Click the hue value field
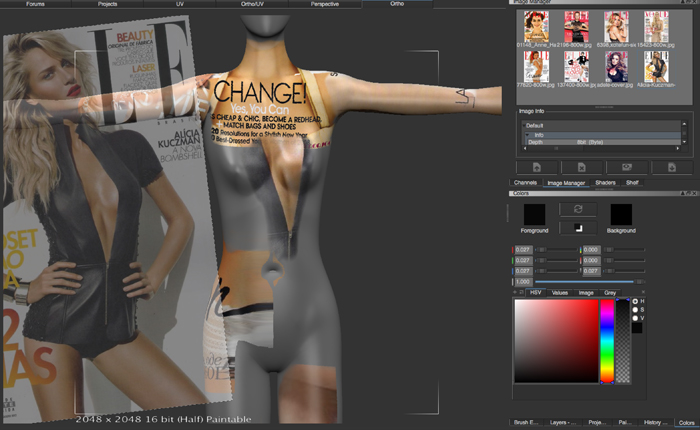This screenshot has height=430, width=700. tap(591, 250)
